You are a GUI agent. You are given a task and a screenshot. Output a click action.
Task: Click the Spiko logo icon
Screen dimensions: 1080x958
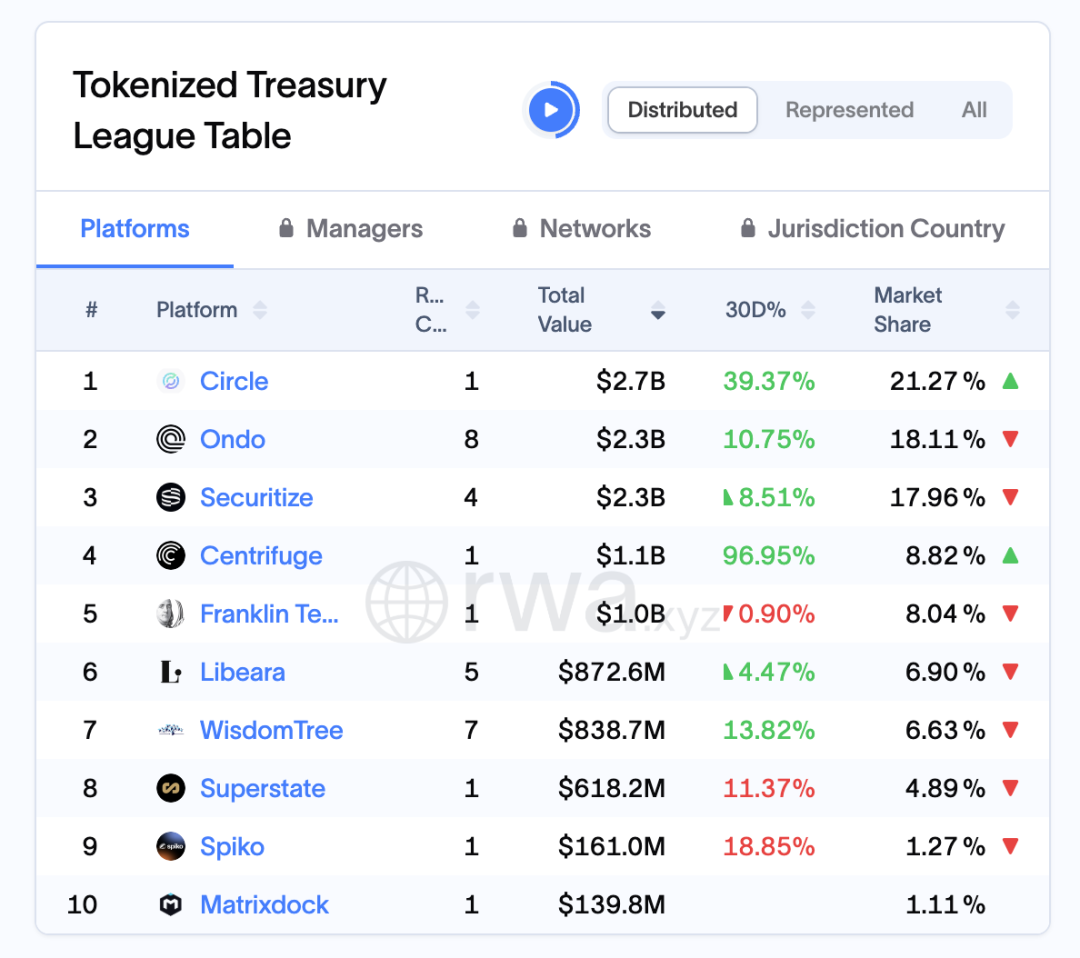point(171,847)
